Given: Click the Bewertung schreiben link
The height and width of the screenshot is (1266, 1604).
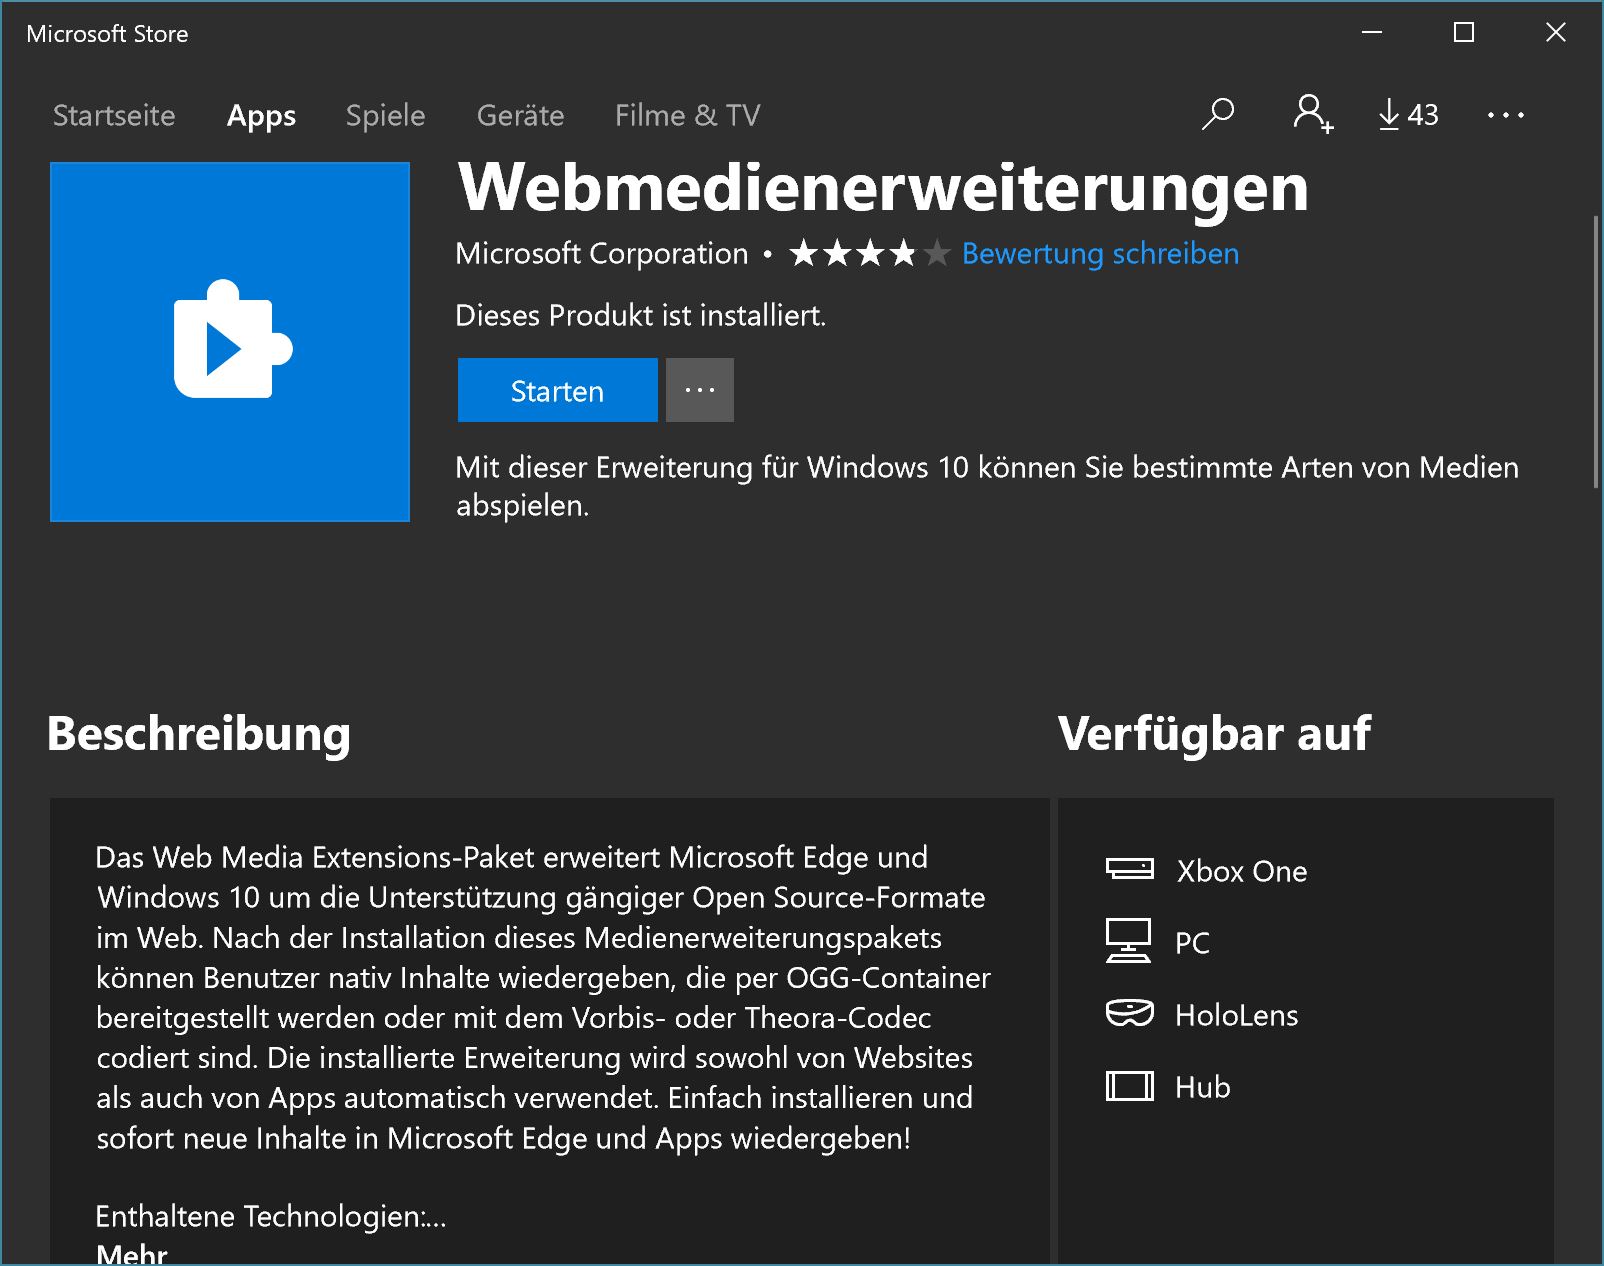Looking at the screenshot, I should [1100, 254].
